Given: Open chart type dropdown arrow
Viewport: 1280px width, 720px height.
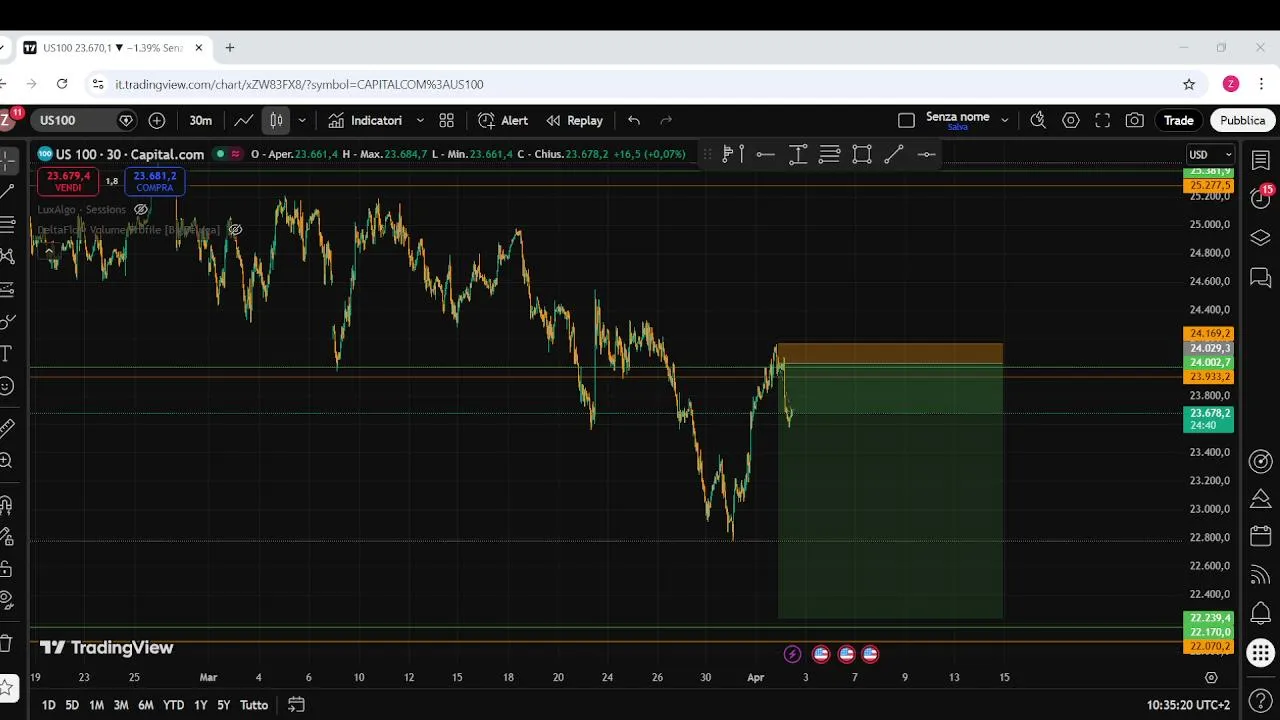Looking at the screenshot, I should [x=302, y=120].
